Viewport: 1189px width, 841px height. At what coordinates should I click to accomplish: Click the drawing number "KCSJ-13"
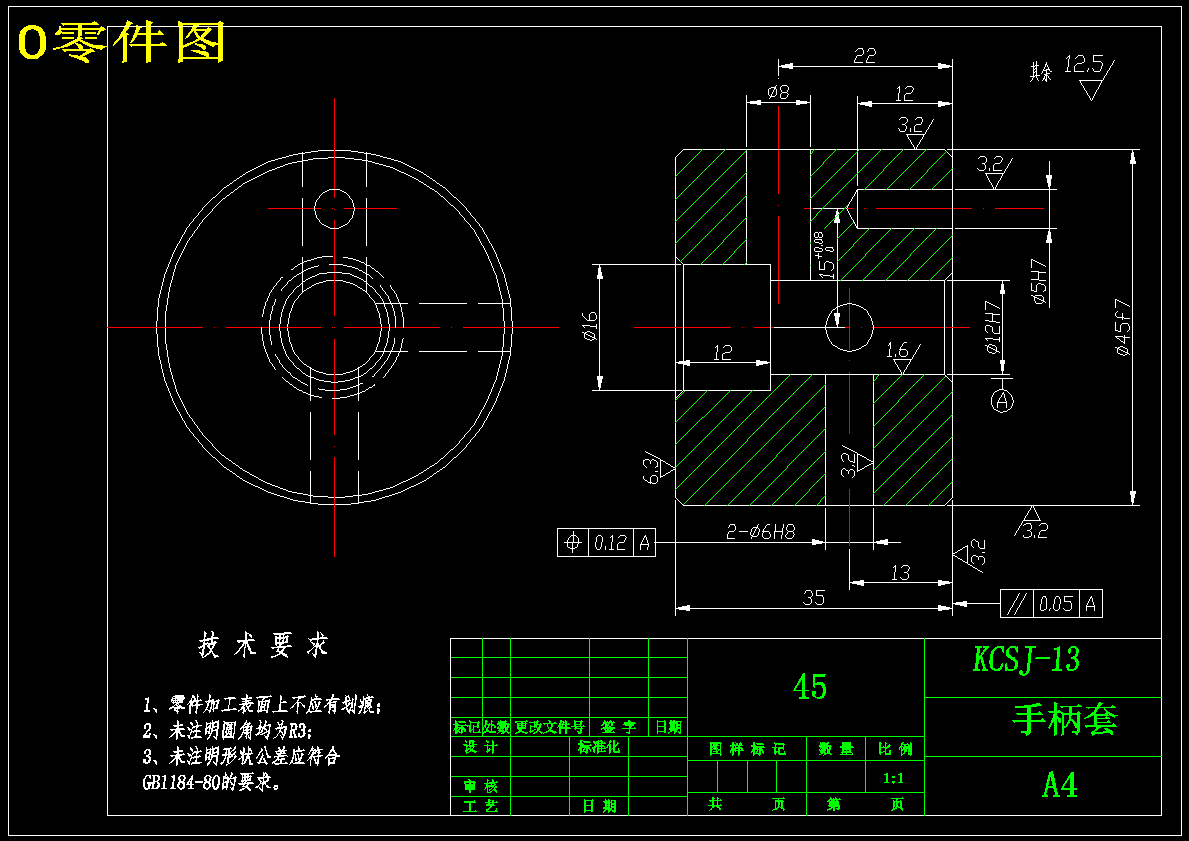coord(1025,659)
